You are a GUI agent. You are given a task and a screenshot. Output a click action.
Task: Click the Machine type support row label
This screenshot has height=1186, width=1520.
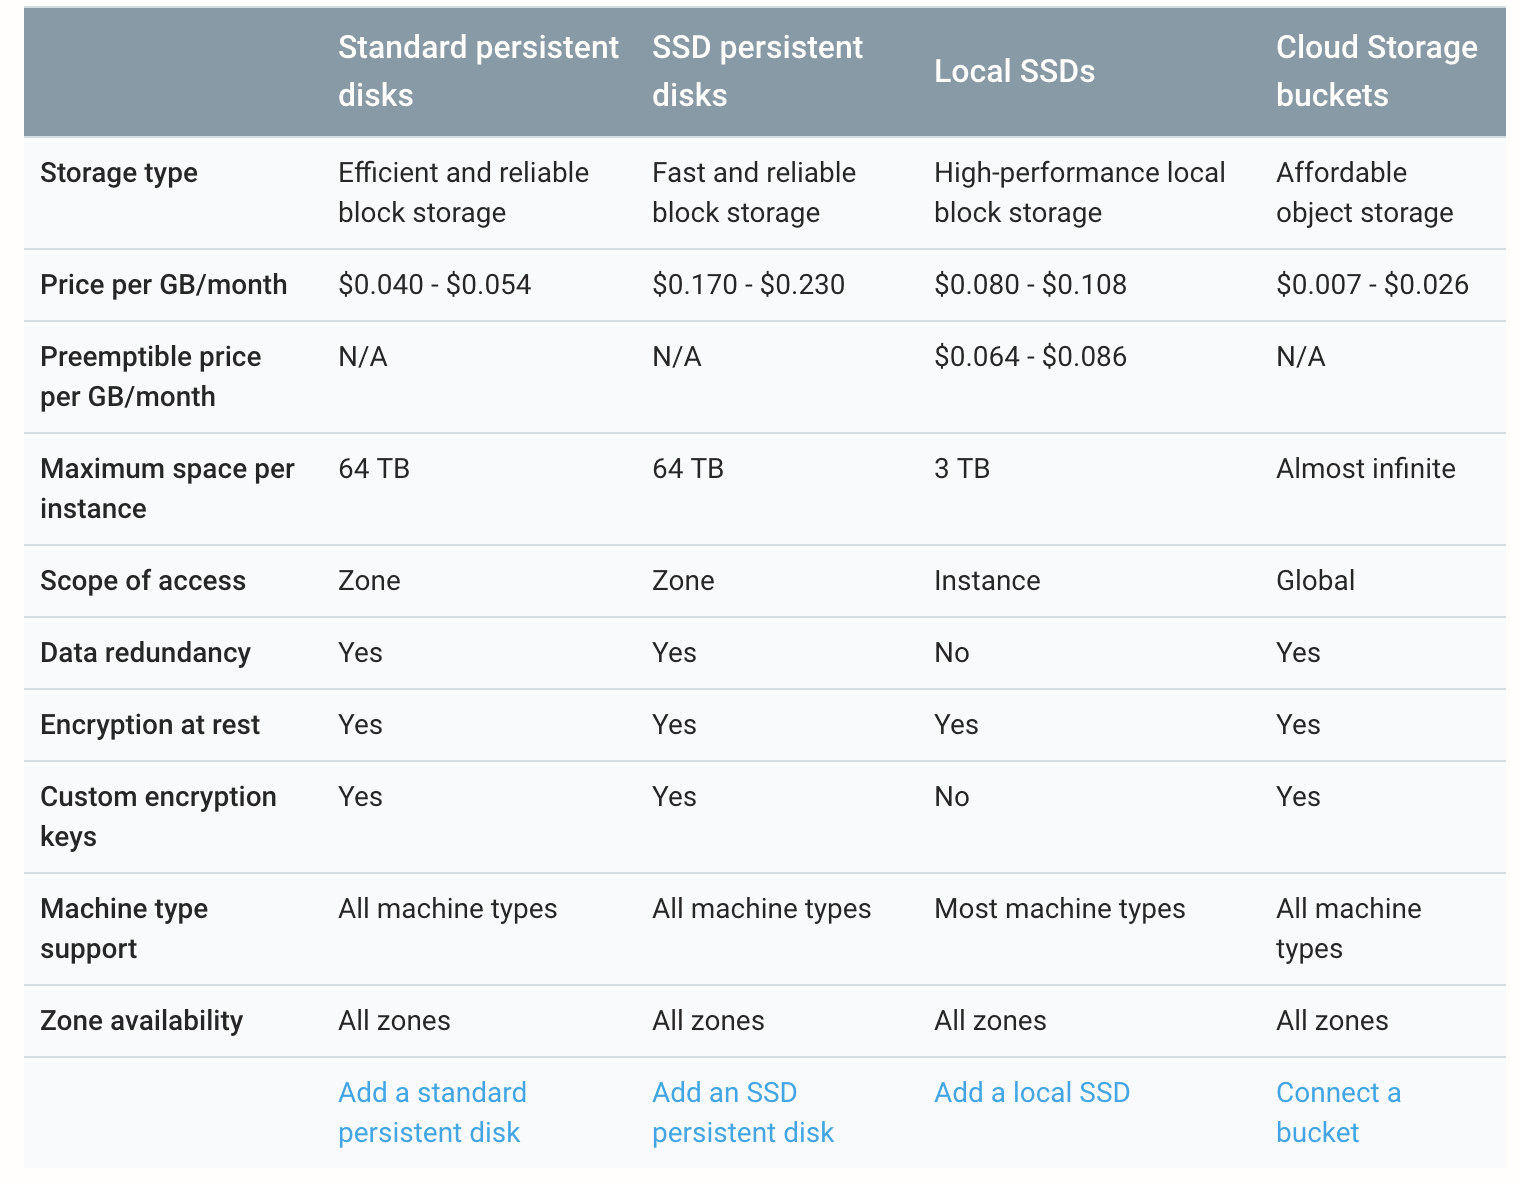124,929
